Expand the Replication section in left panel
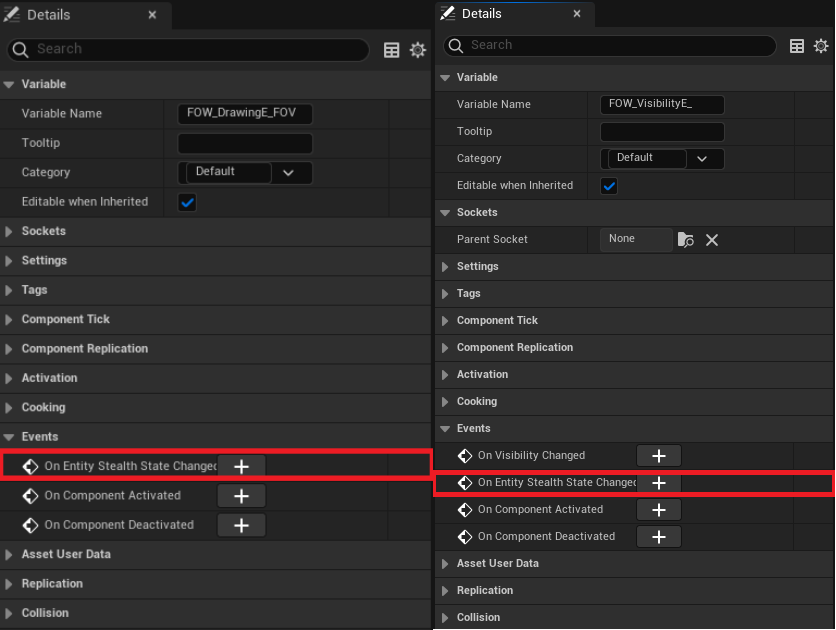 pos(9,584)
